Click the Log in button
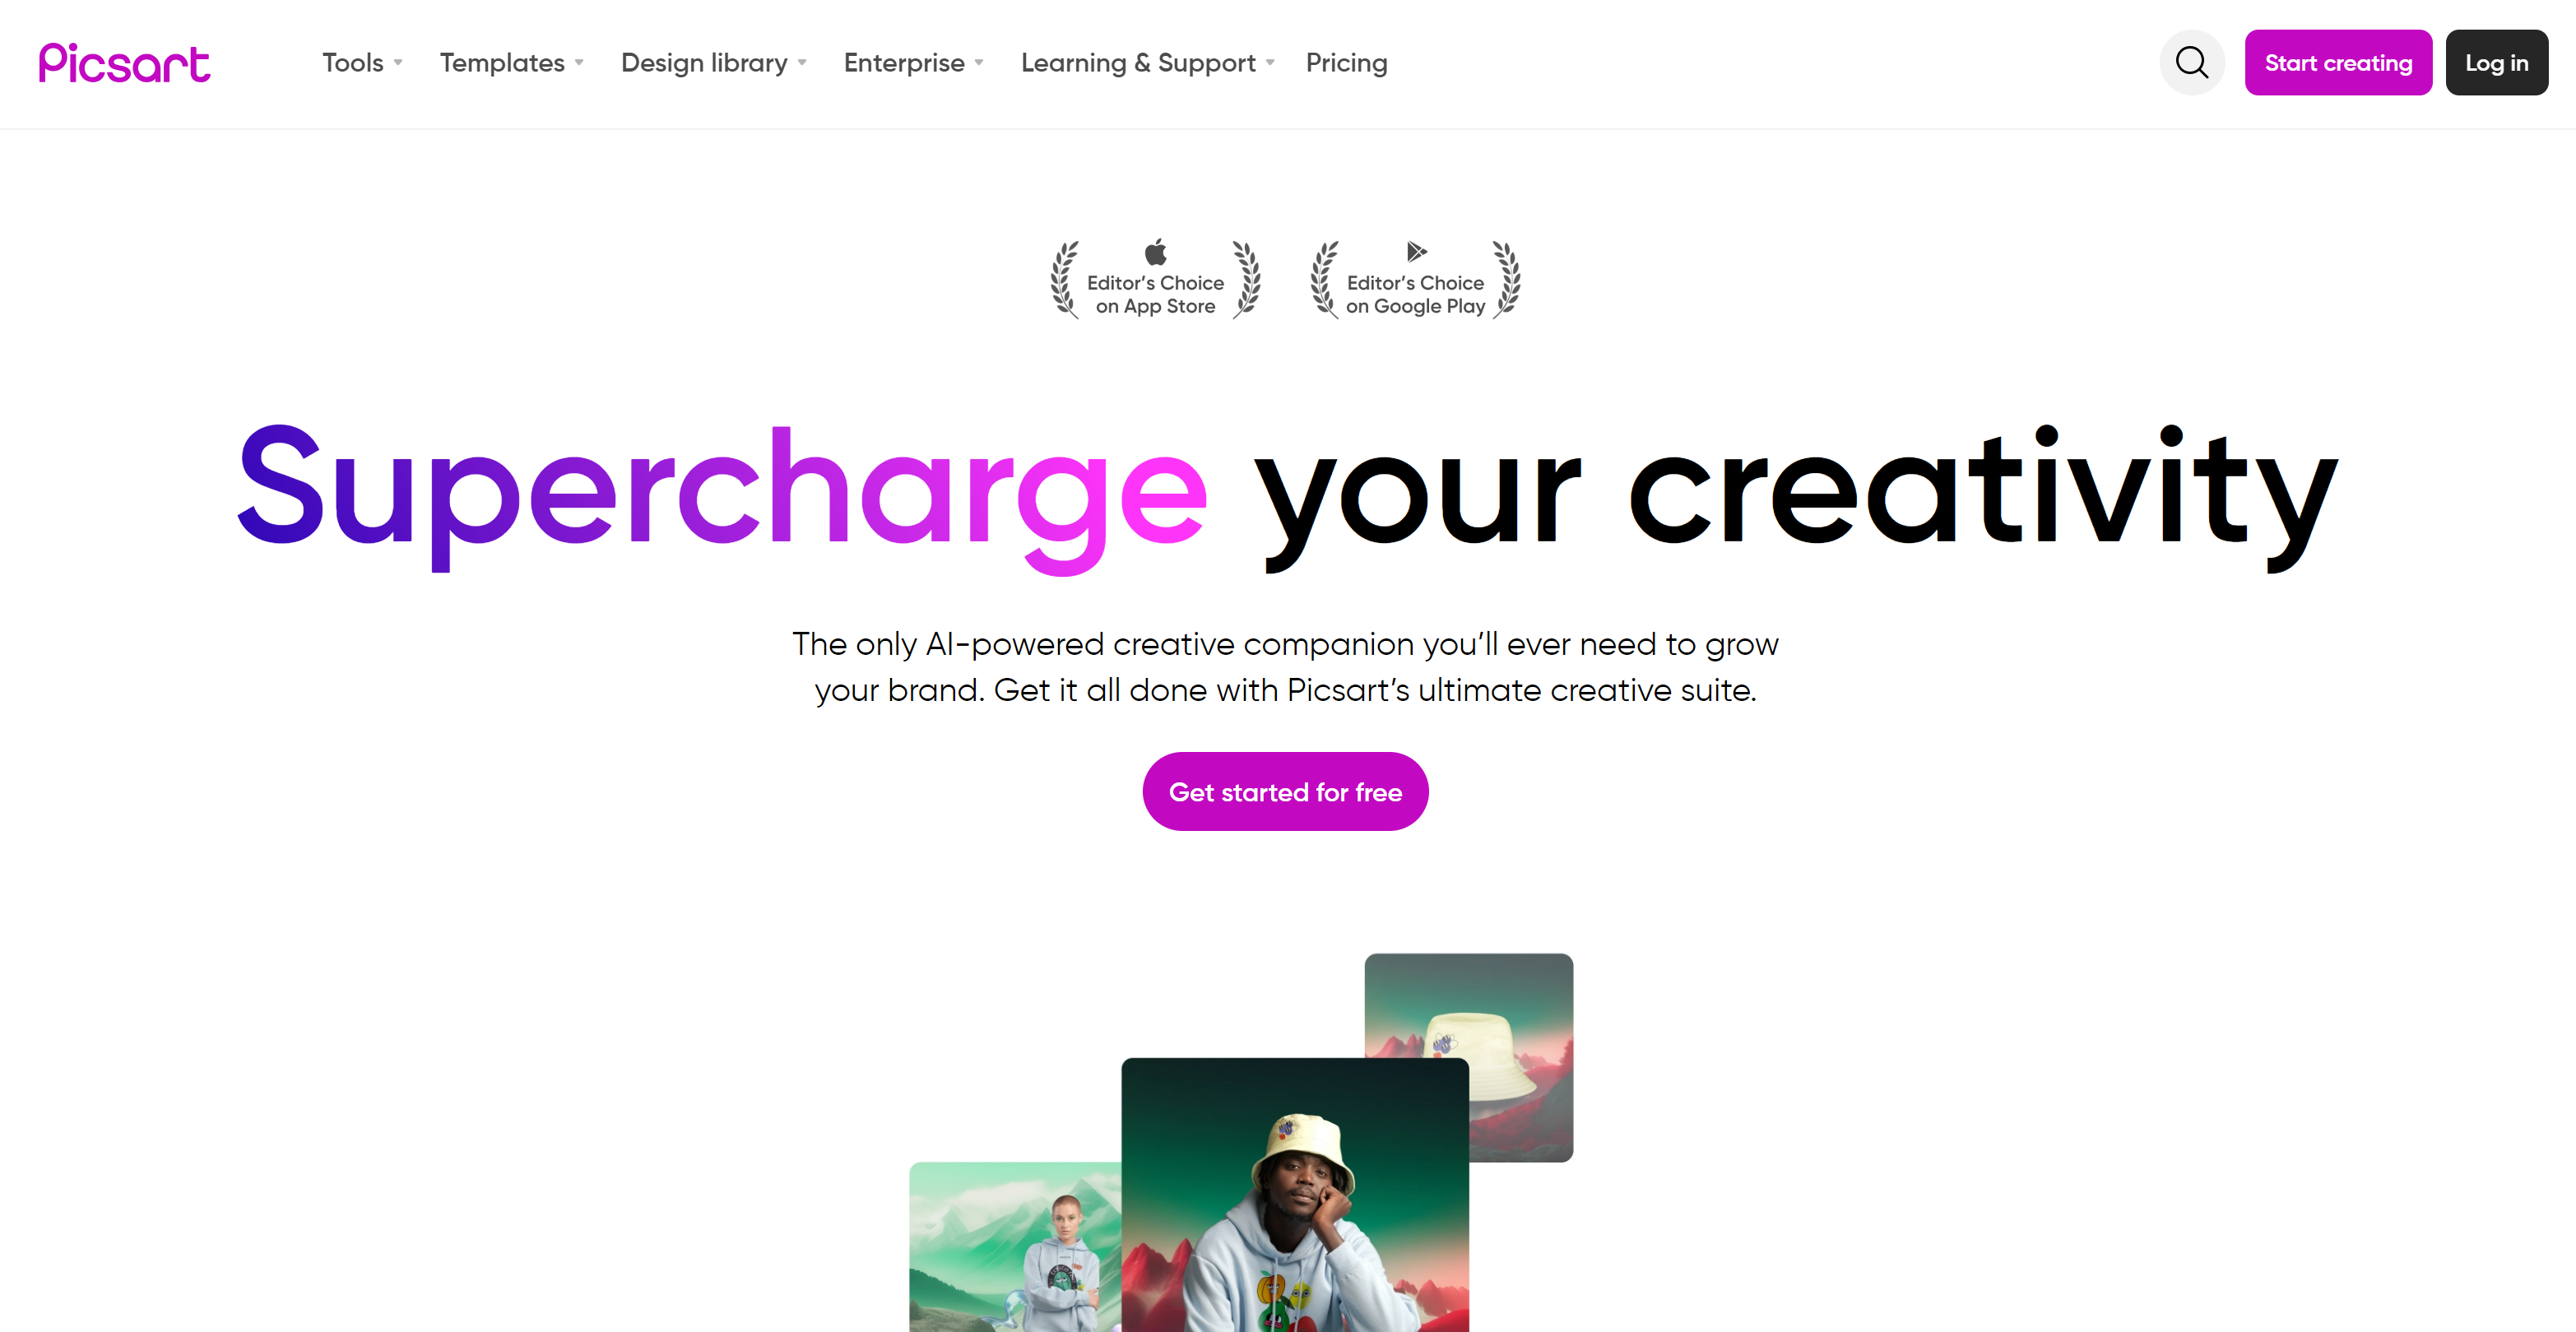 [2496, 63]
